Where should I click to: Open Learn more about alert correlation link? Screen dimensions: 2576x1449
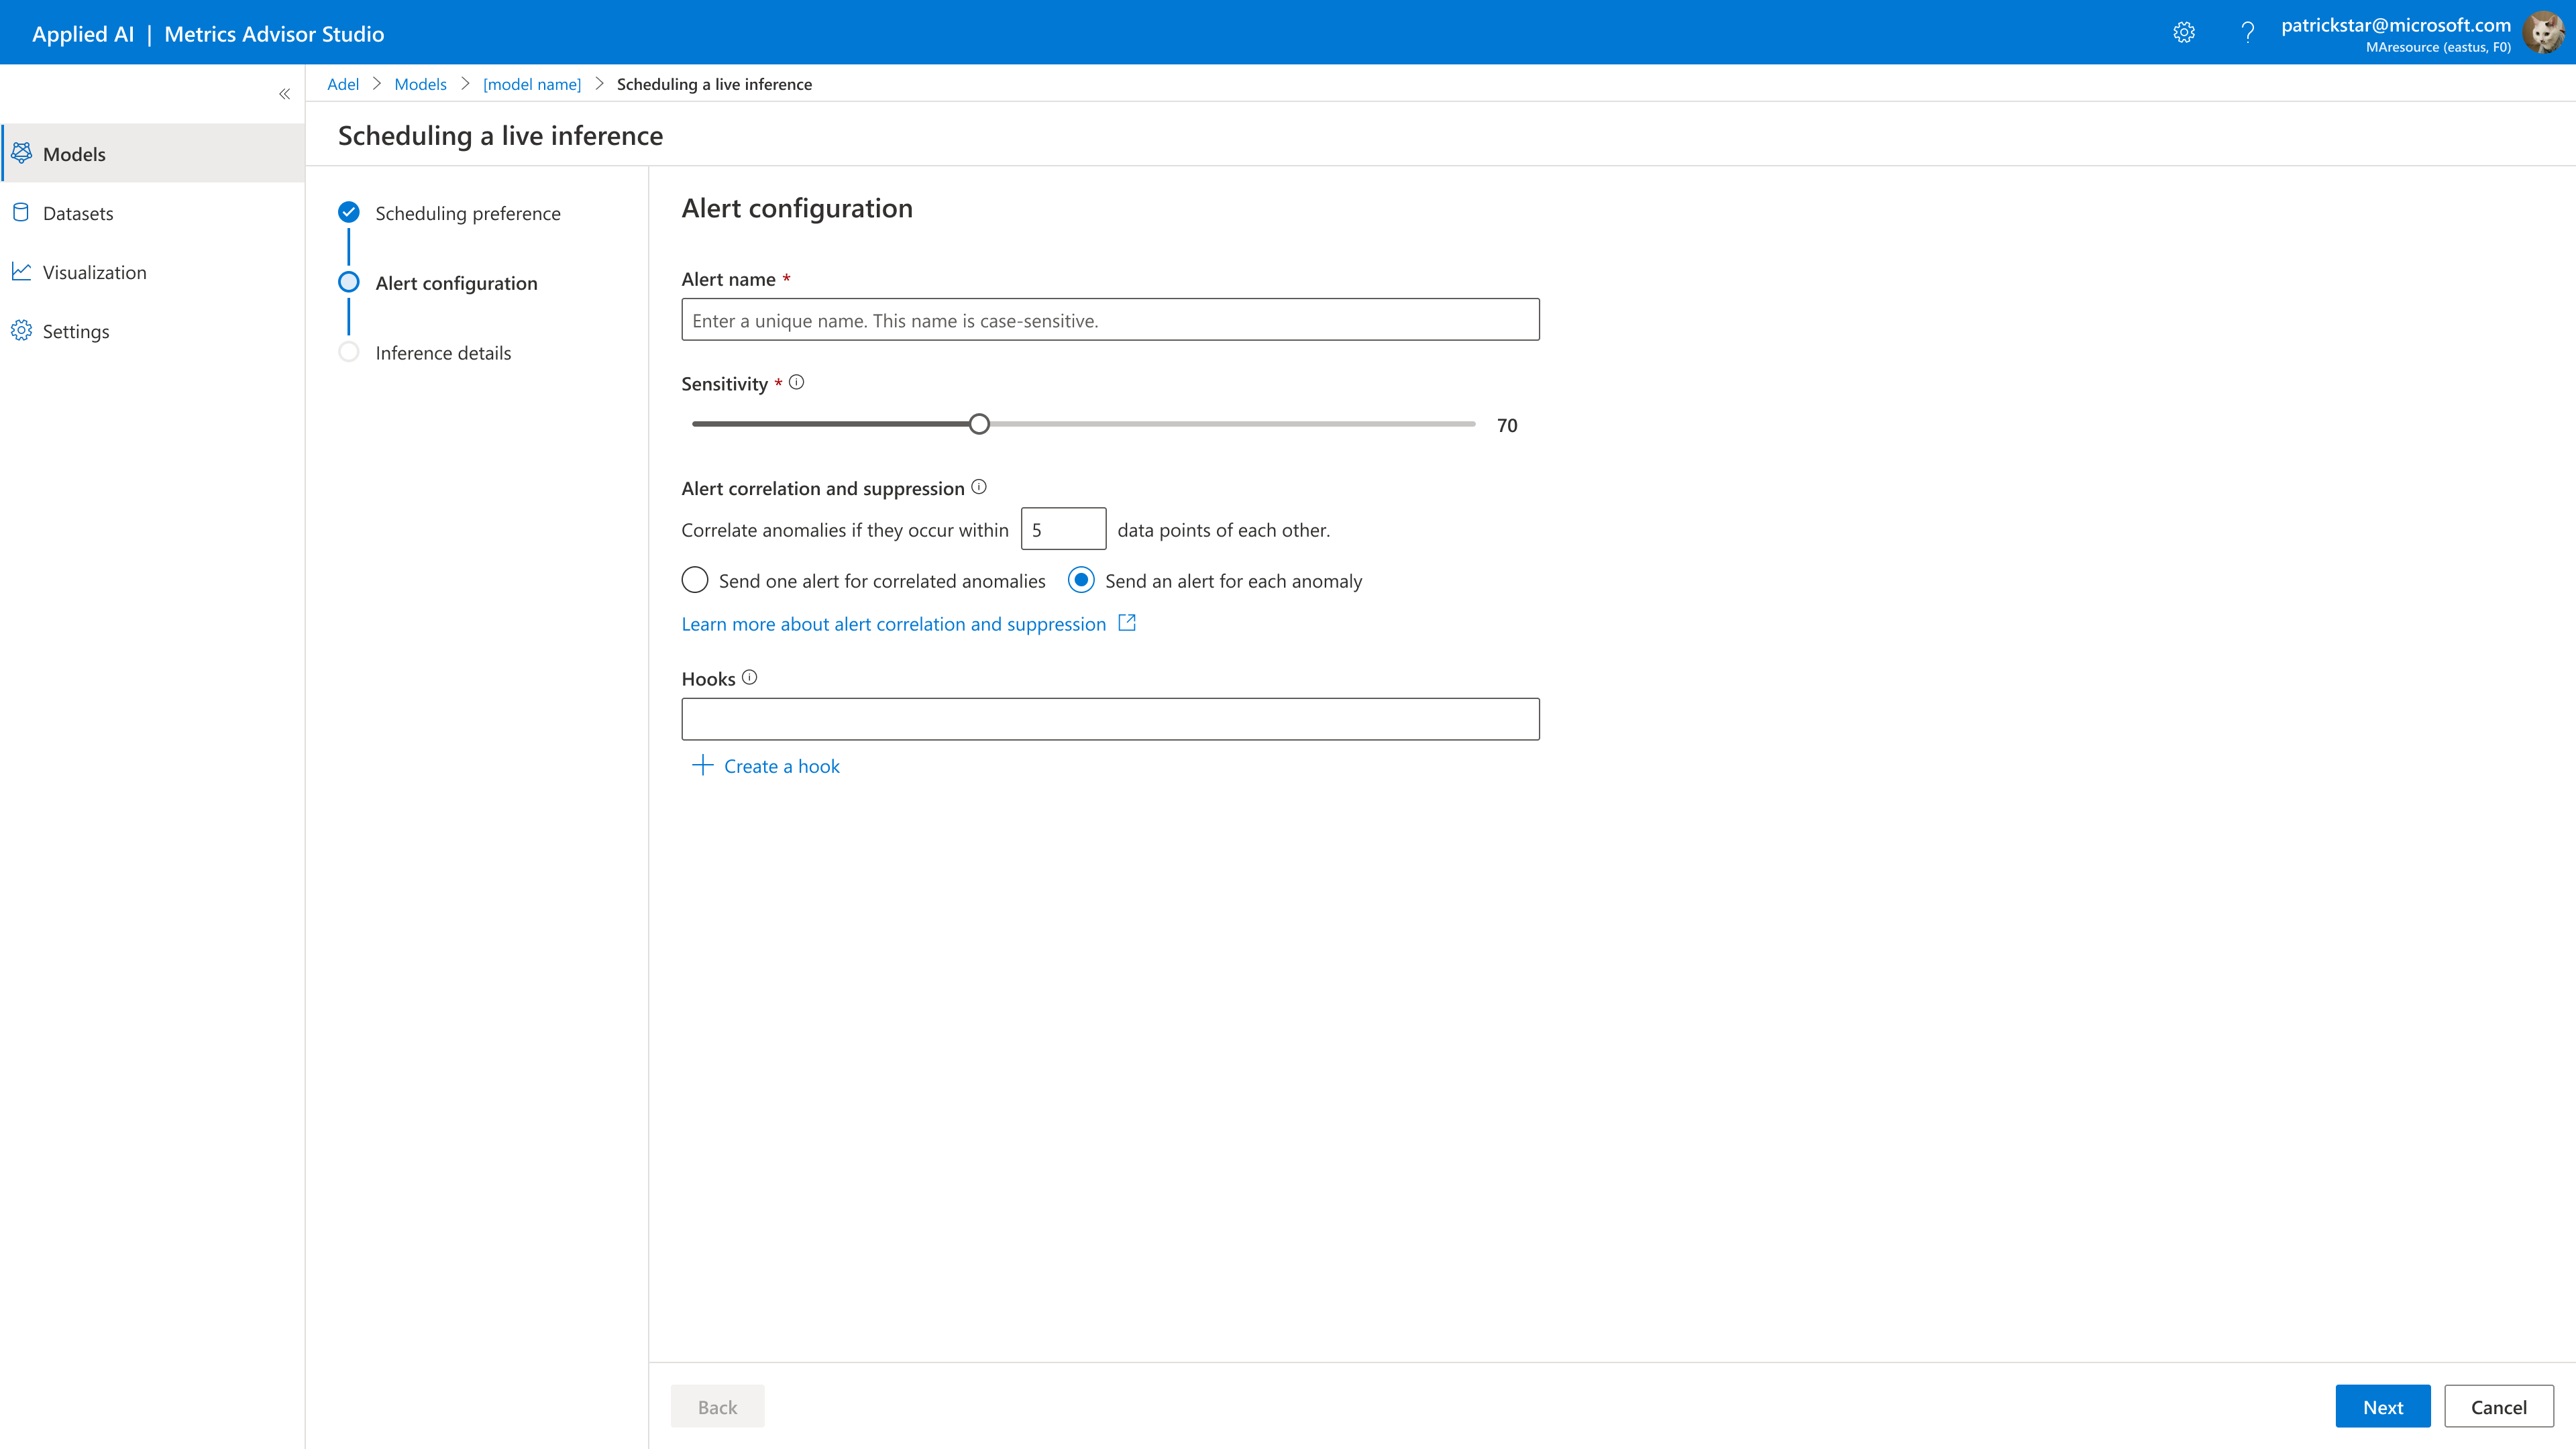[x=893, y=624]
